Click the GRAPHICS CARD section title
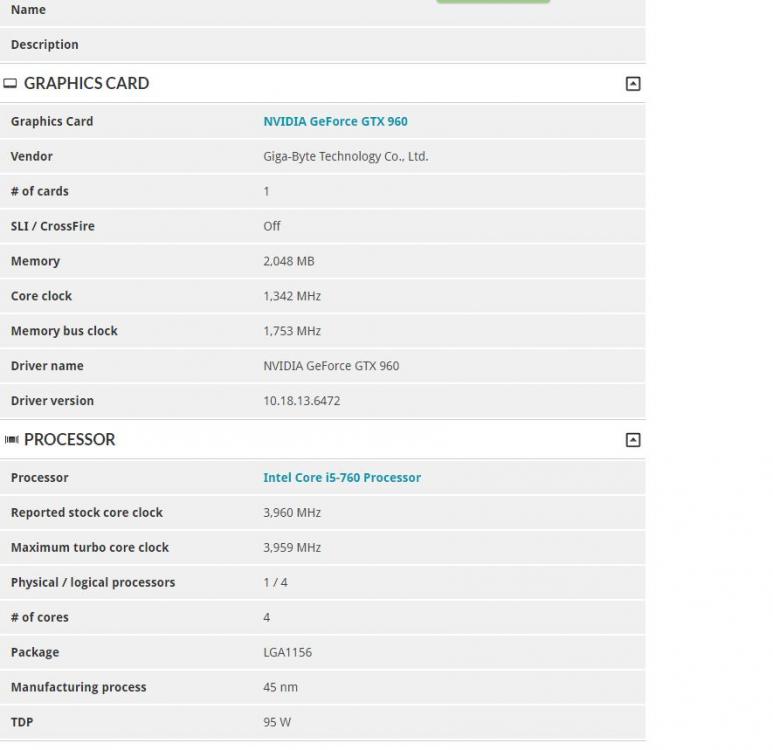This screenshot has width=773, height=750. point(86,84)
